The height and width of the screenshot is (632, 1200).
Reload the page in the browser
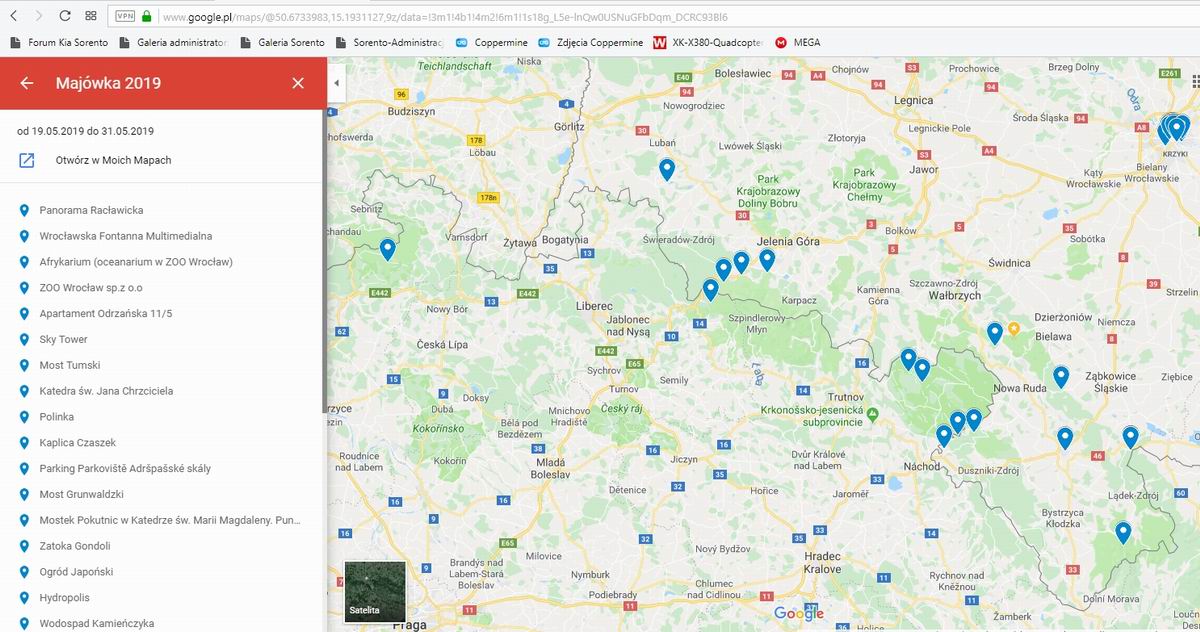click(64, 16)
